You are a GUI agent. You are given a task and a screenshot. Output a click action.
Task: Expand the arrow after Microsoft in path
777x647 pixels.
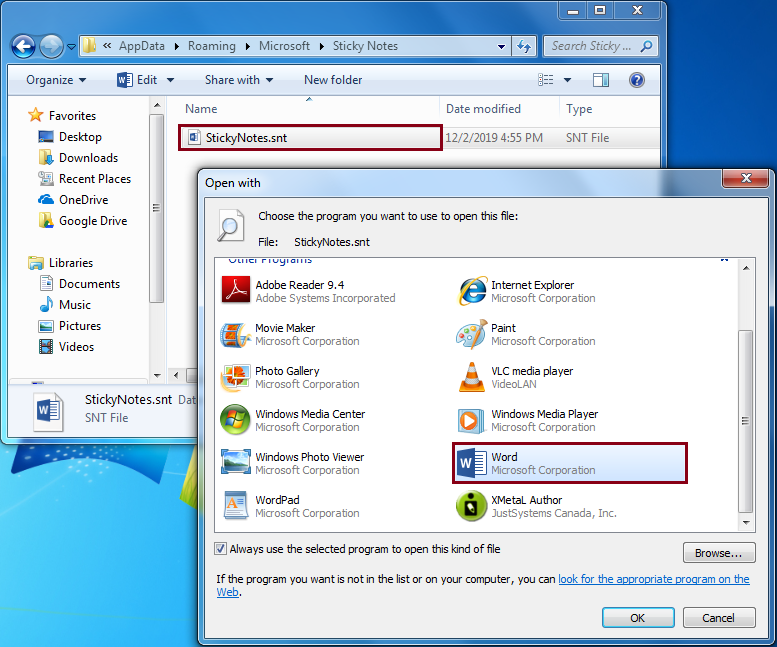[322, 47]
